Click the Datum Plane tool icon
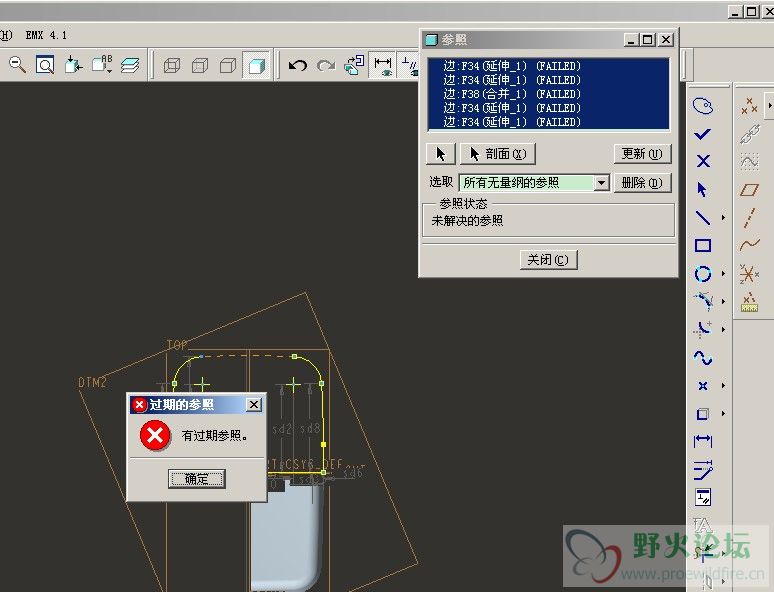The width and height of the screenshot is (774, 592). (749, 190)
